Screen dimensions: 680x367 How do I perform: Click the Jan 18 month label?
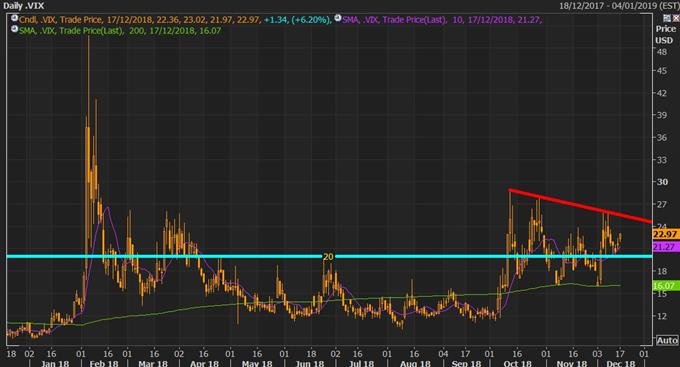pos(55,363)
